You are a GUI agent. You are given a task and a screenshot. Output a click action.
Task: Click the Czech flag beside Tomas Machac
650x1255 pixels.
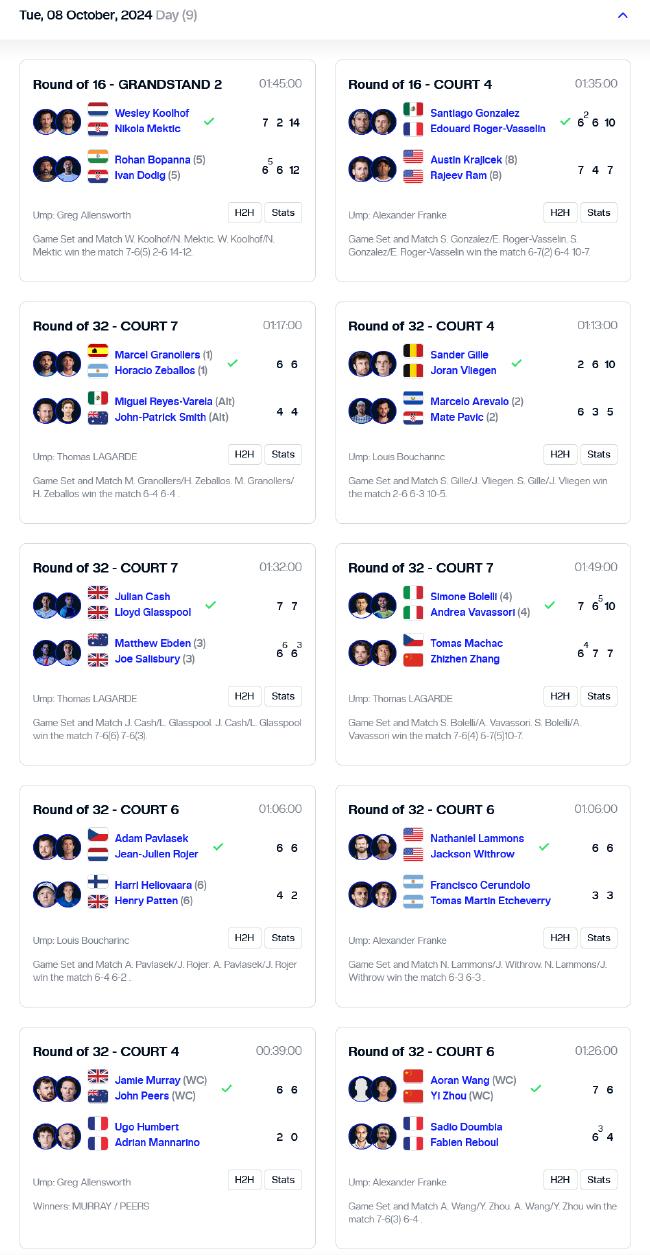[413, 640]
